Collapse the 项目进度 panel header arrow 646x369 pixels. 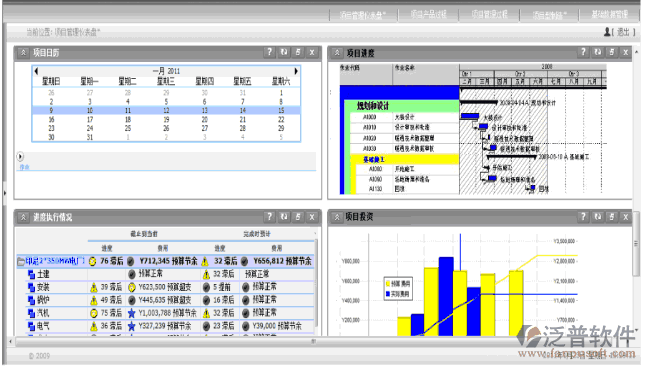coord(337,52)
